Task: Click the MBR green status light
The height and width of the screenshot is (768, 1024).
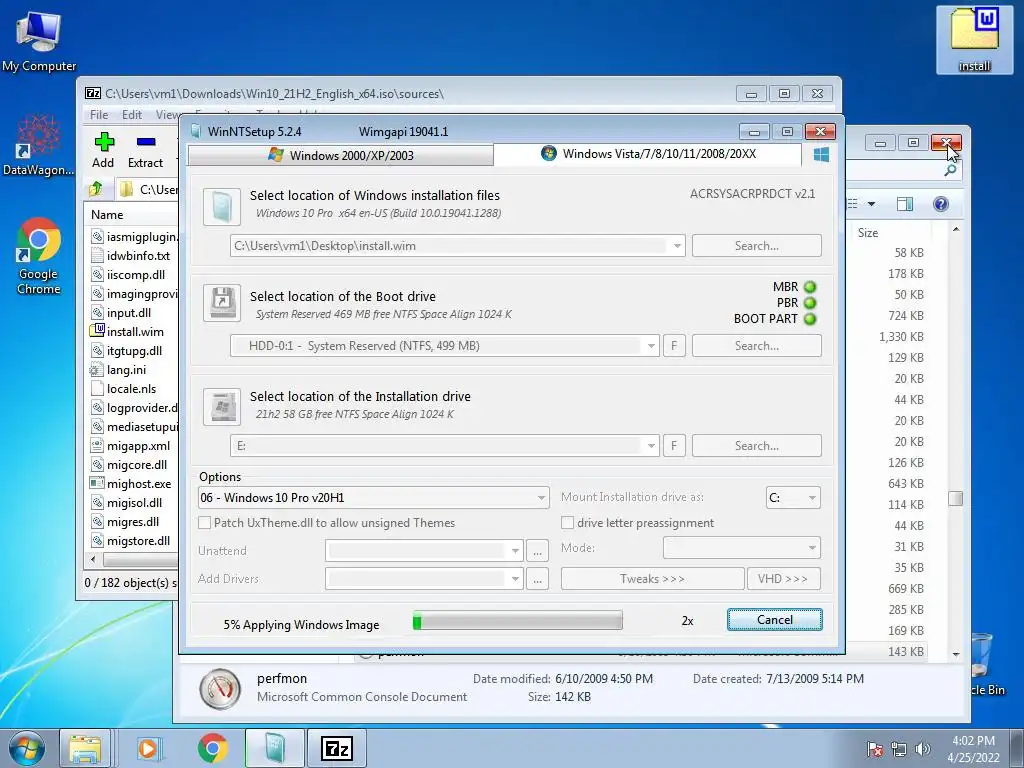Action: pos(810,287)
